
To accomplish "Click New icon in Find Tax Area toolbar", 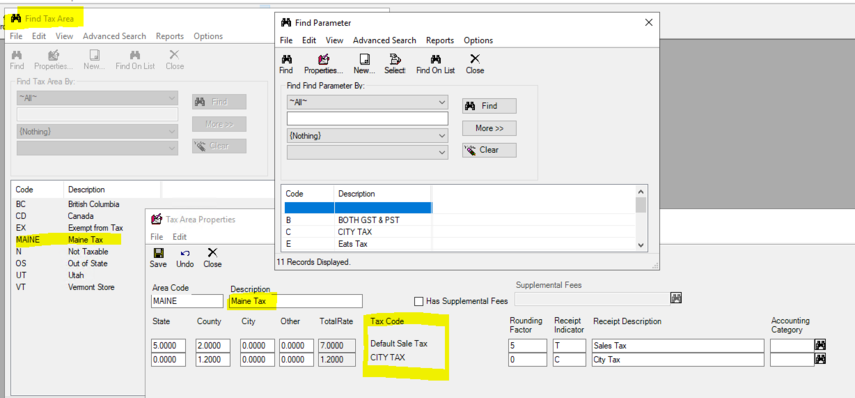I will pyautogui.click(x=94, y=60).
